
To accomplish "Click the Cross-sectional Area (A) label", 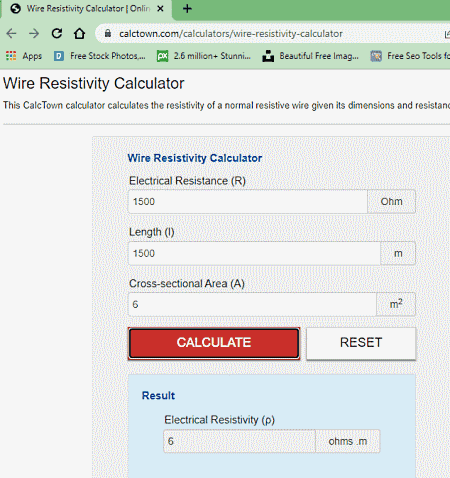I will tap(187, 283).
